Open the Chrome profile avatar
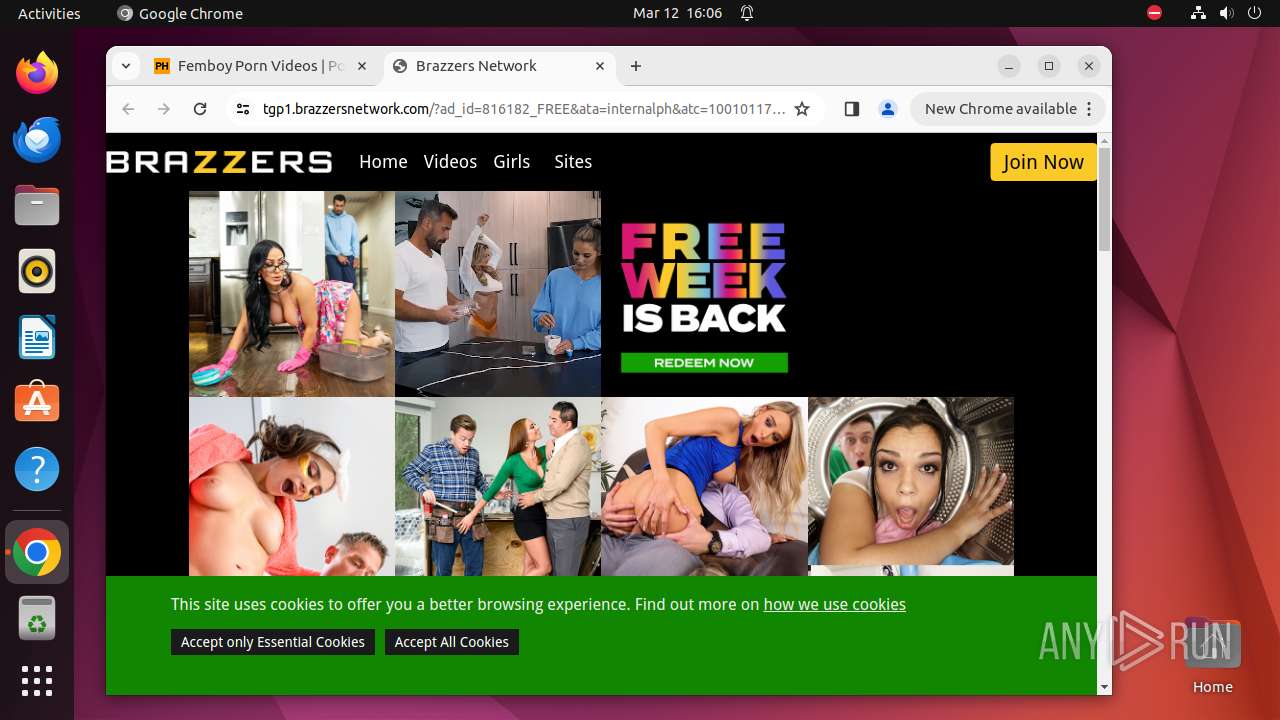This screenshot has height=720, width=1280. click(888, 109)
